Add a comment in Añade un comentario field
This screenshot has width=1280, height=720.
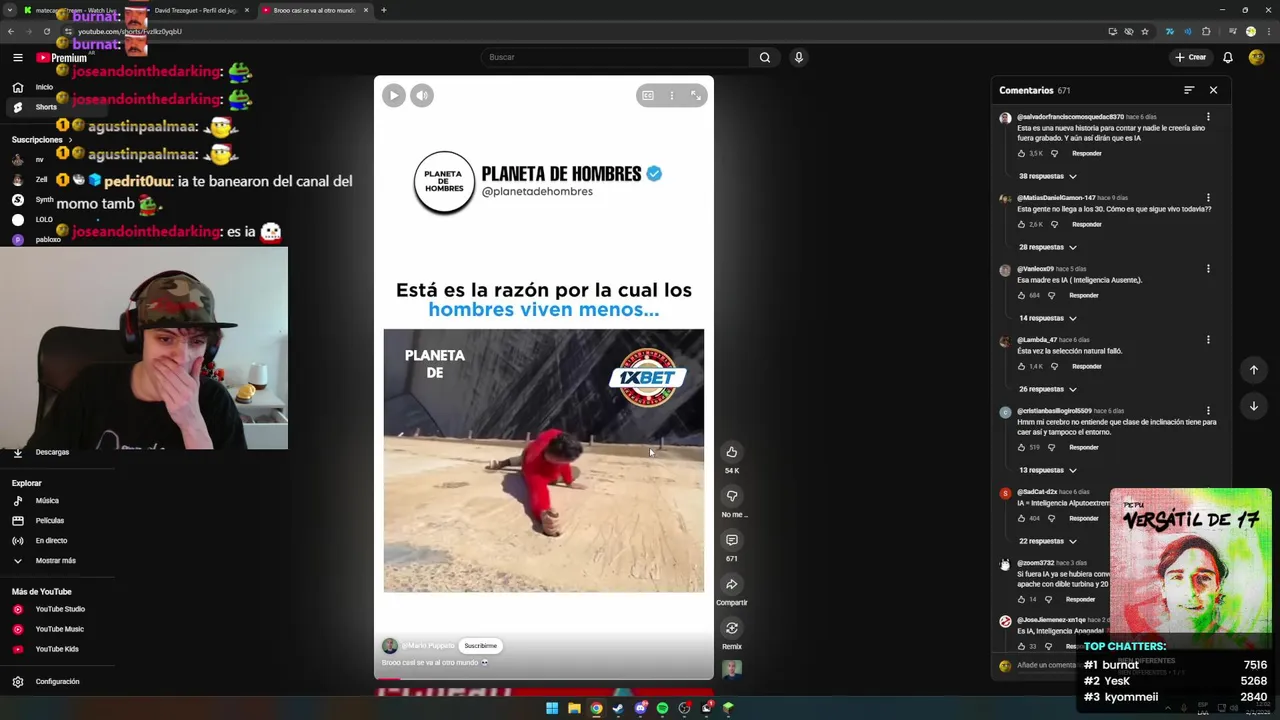(1048, 665)
